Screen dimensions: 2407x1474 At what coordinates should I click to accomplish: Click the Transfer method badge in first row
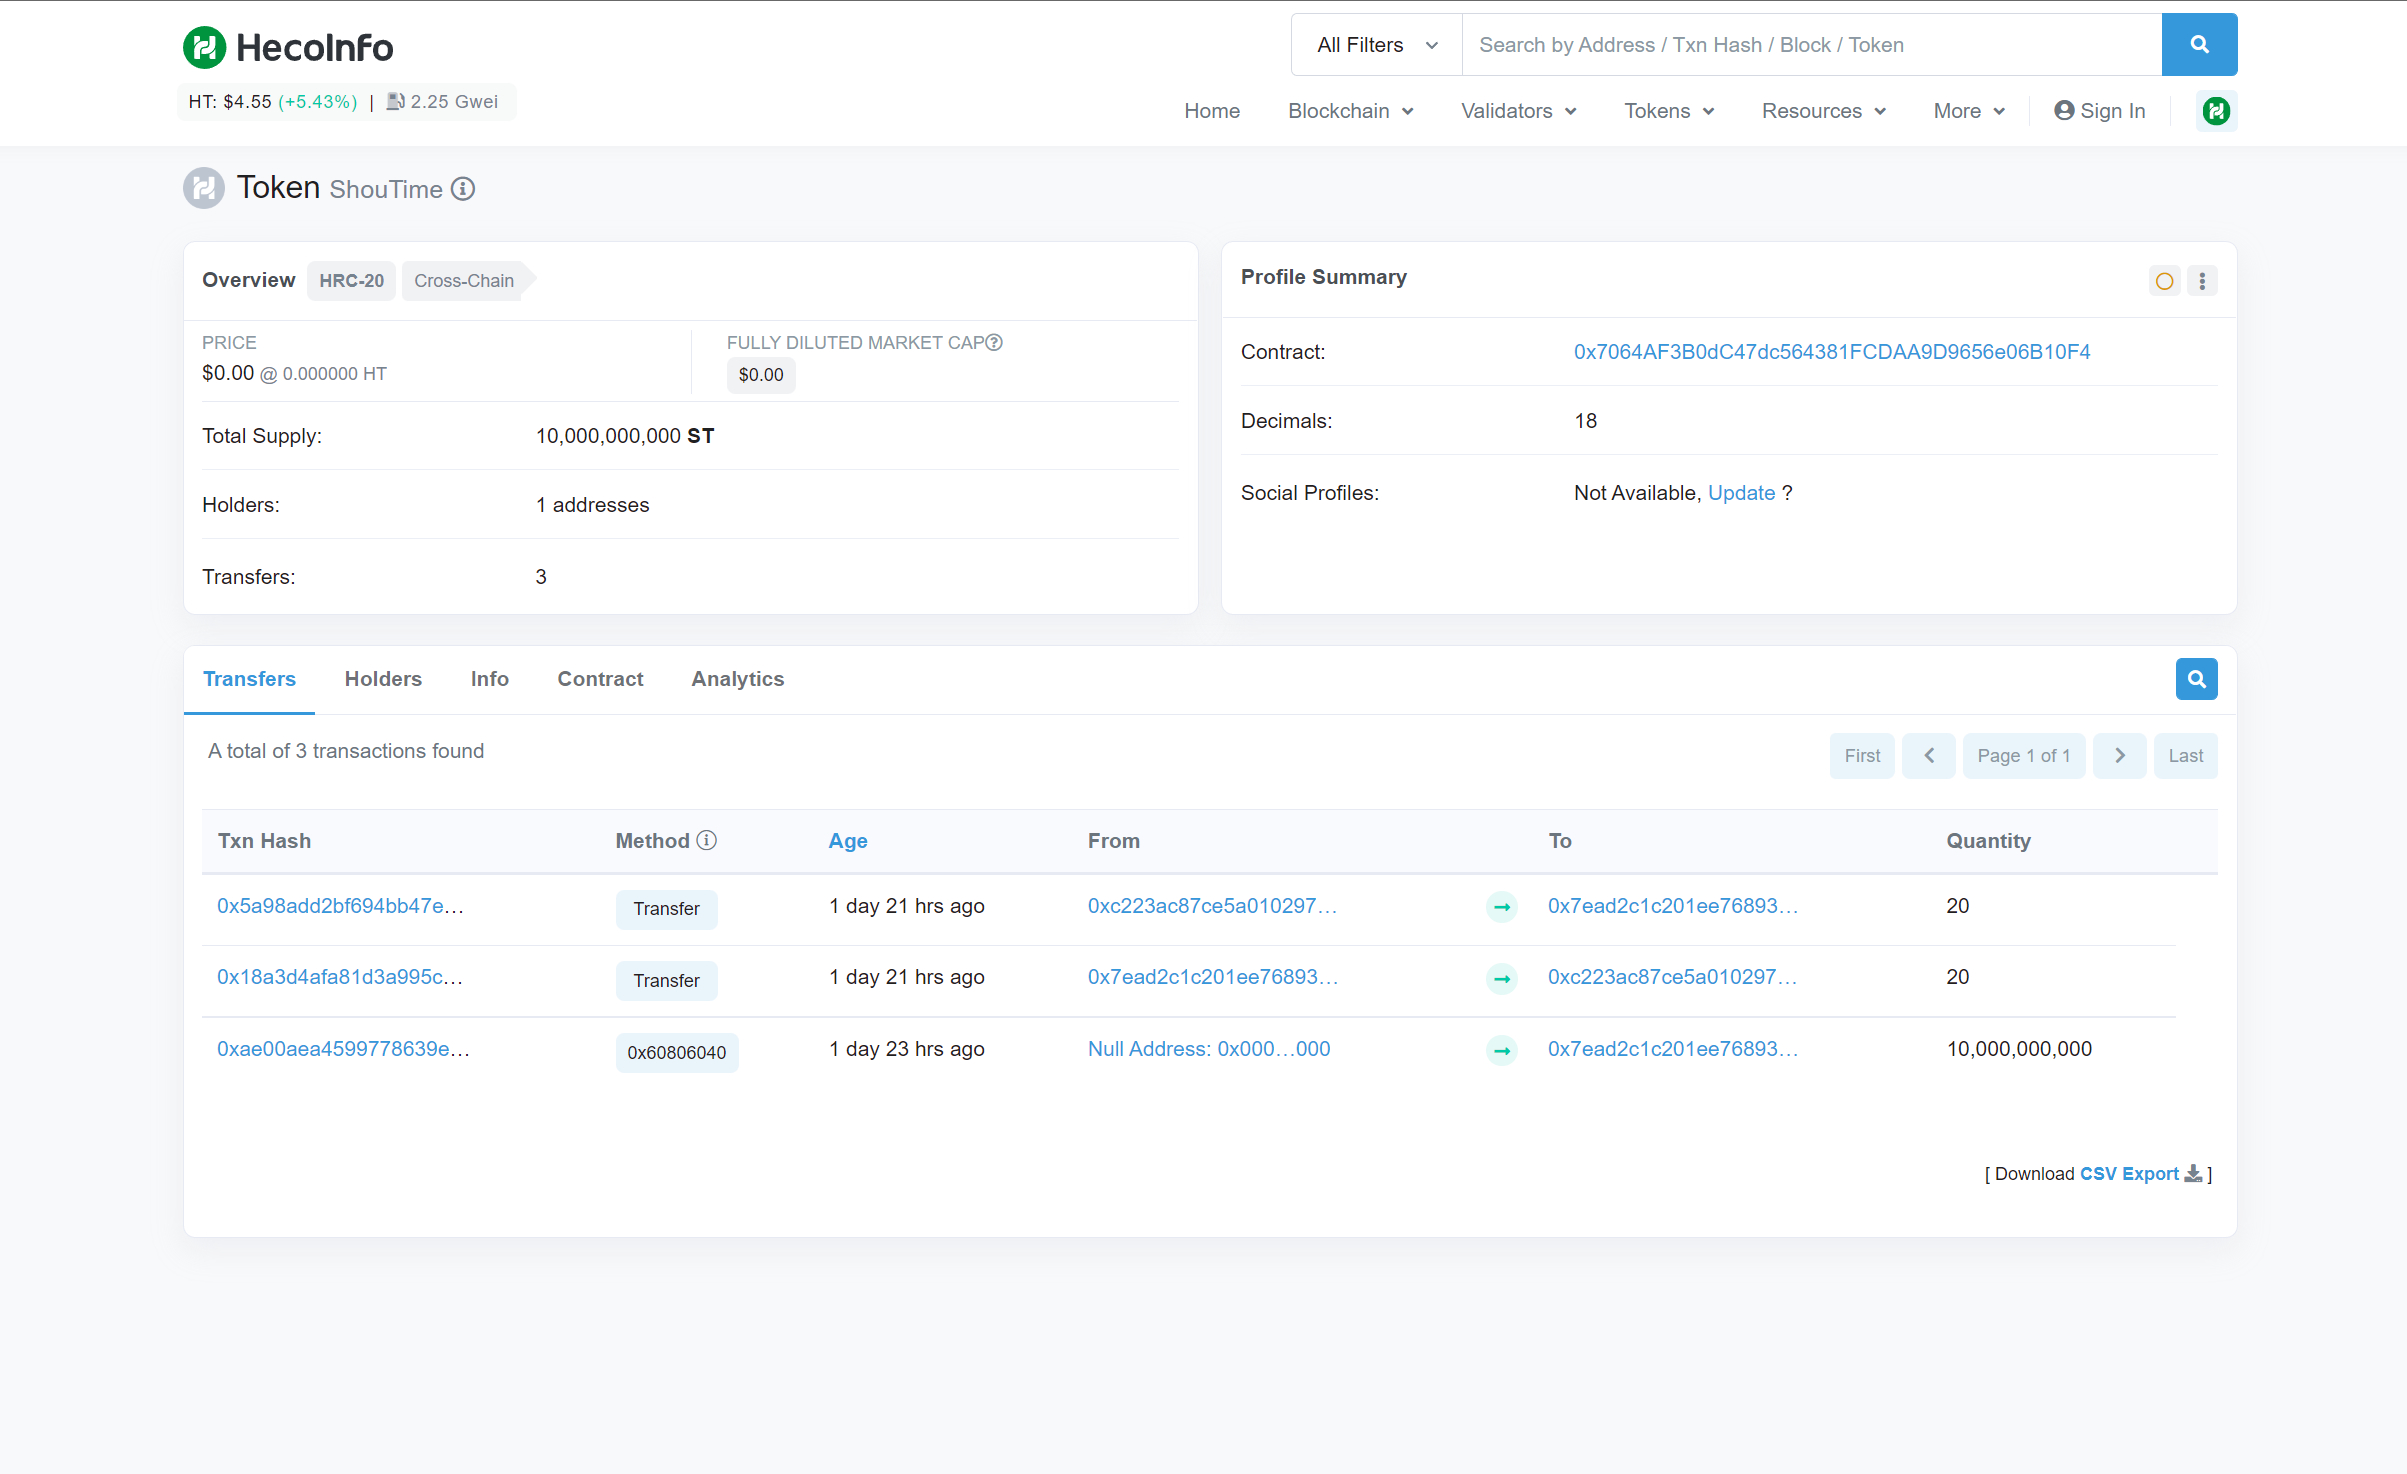tap(666, 909)
